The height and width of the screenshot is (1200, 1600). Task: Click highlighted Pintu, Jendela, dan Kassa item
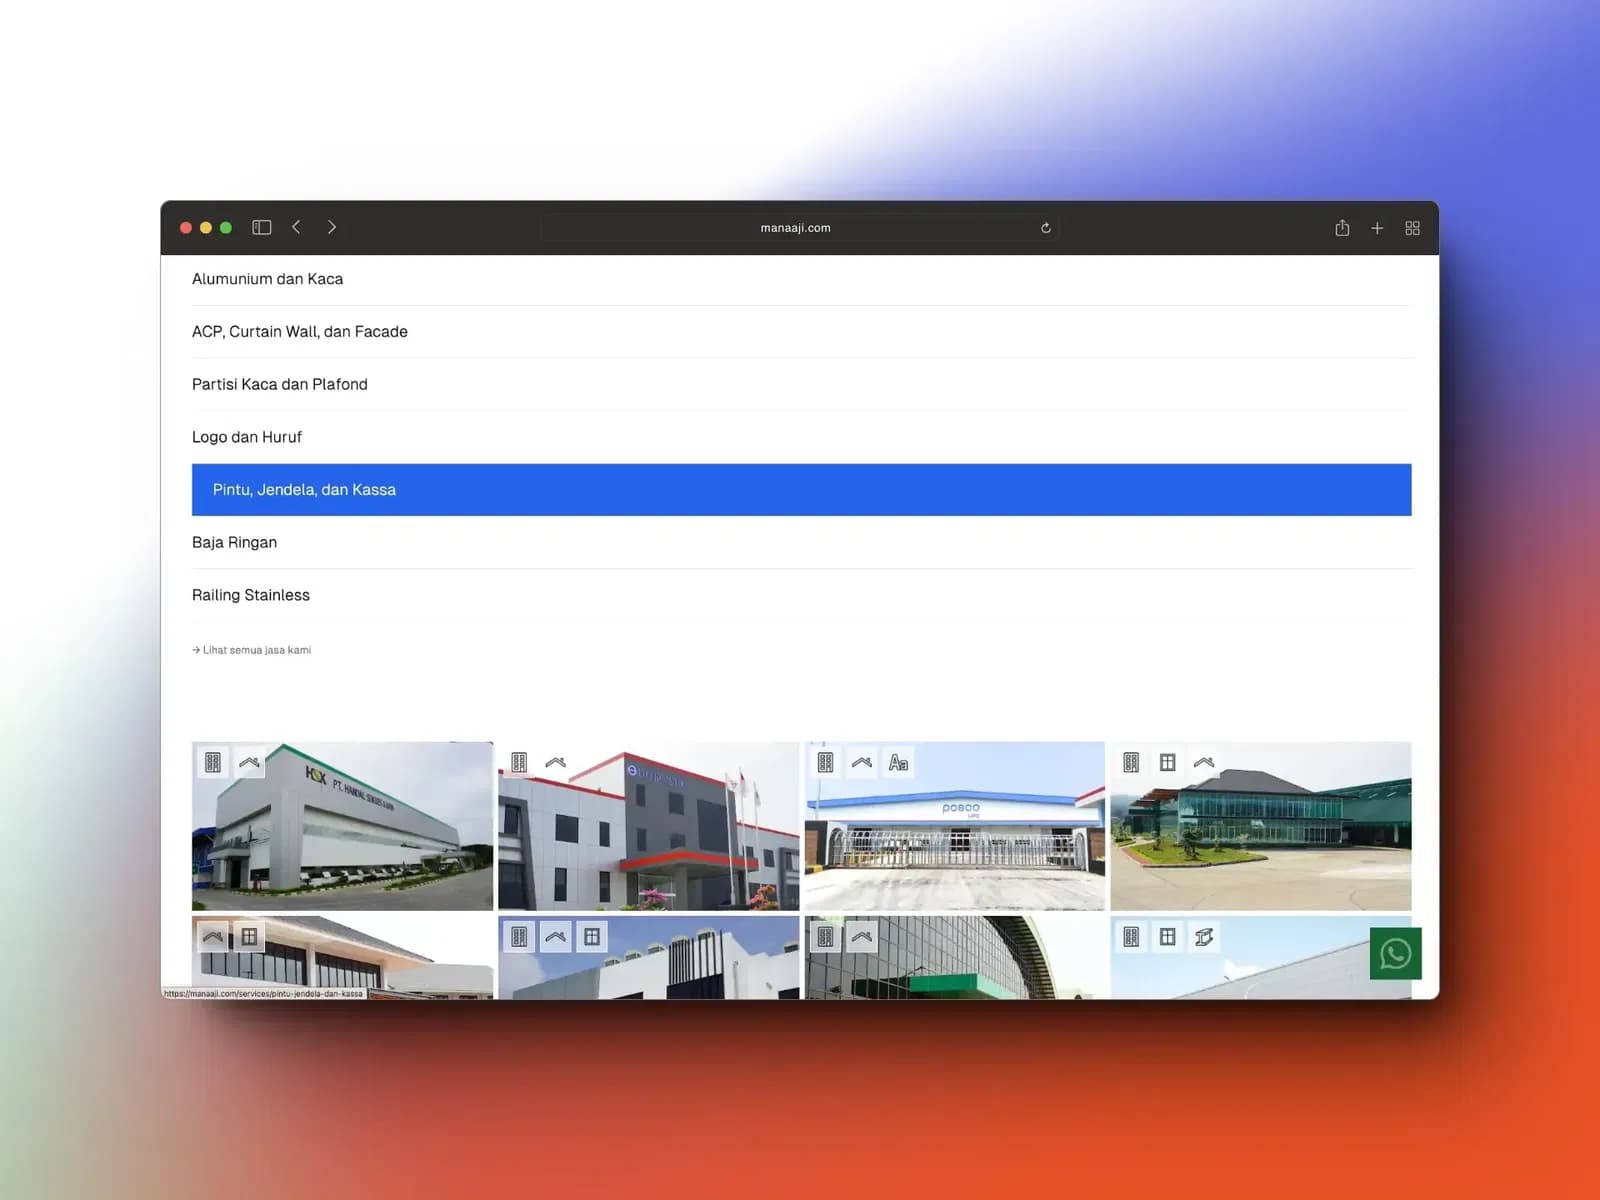(304, 490)
